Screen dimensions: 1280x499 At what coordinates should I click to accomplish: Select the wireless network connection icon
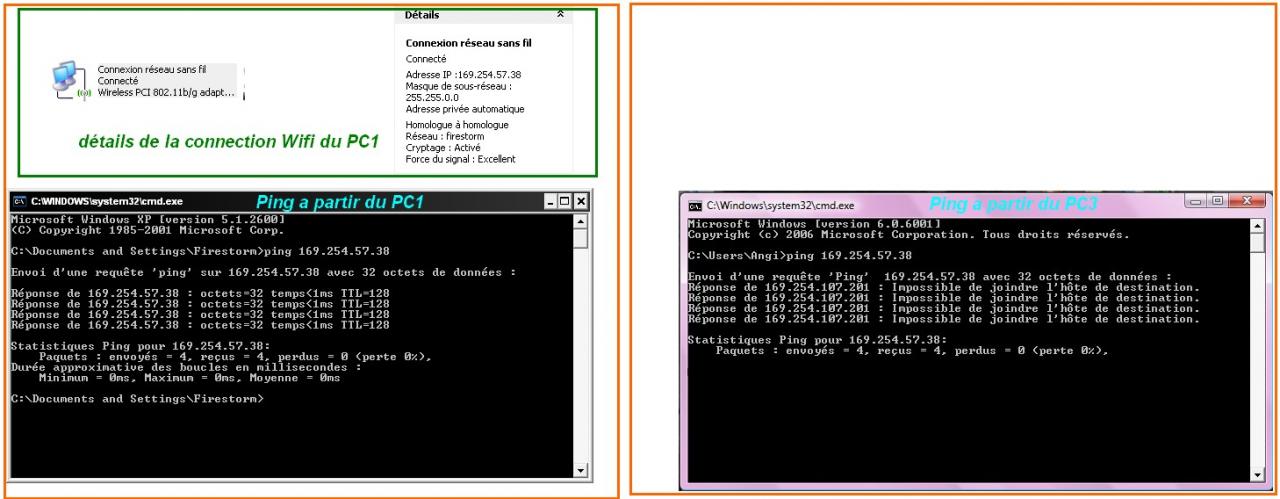point(71,80)
